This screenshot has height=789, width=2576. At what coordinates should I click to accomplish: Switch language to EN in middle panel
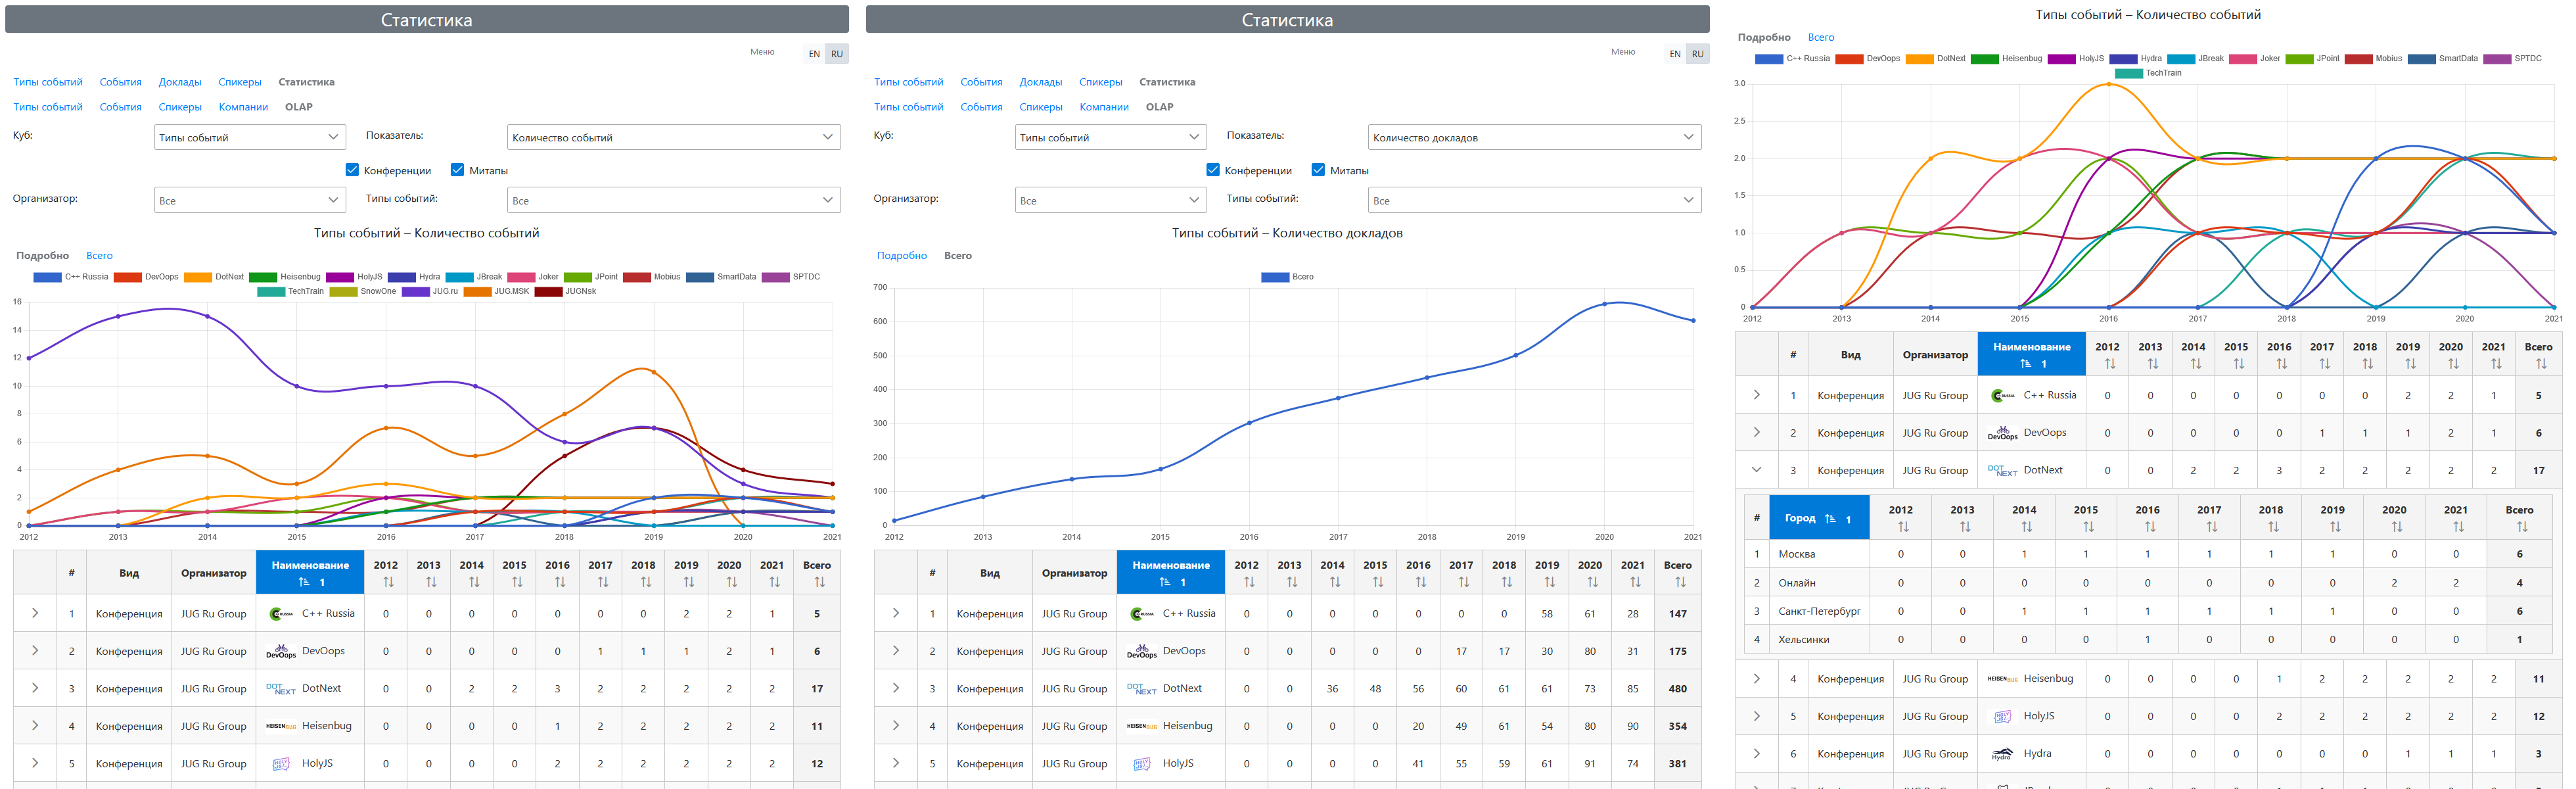point(1675,54)
